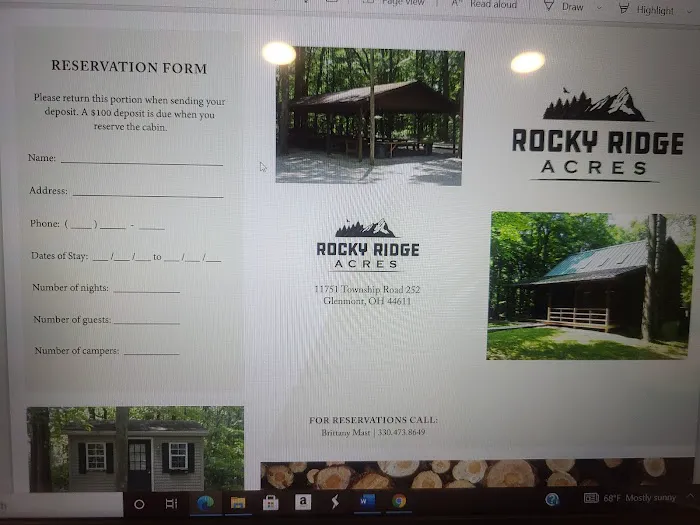Open Google Chrome from the taskbar

point(399,501)
